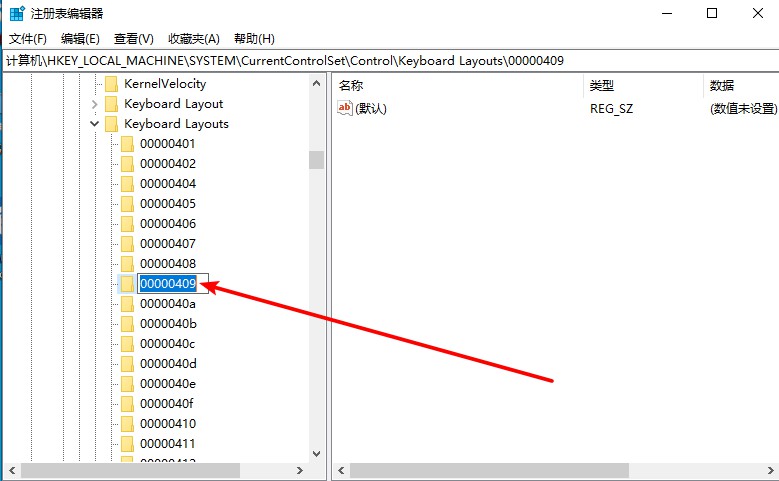Click folder icon of key 00000405
This screenshot has height=481, width=779.
coord(127,204)
